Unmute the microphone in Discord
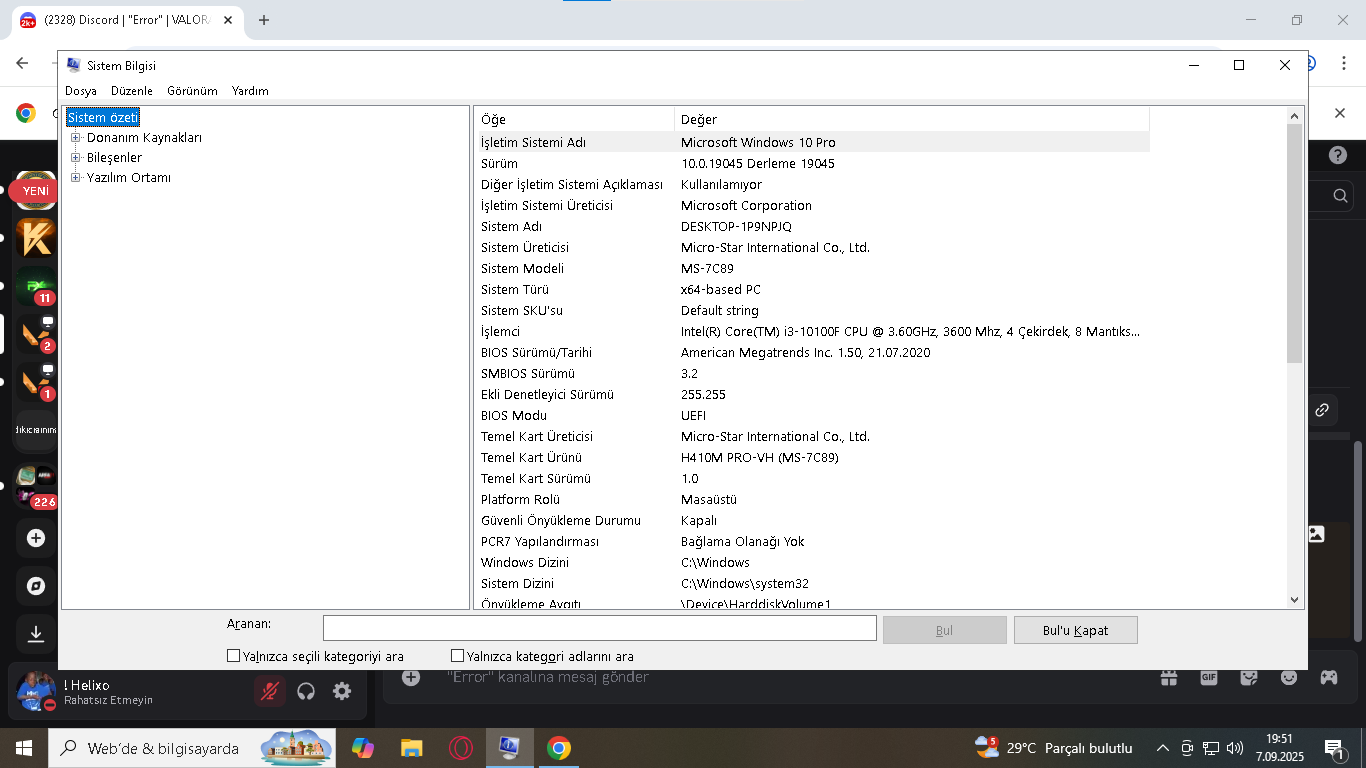Viewport: 1366px width, 768px height. 269,691
